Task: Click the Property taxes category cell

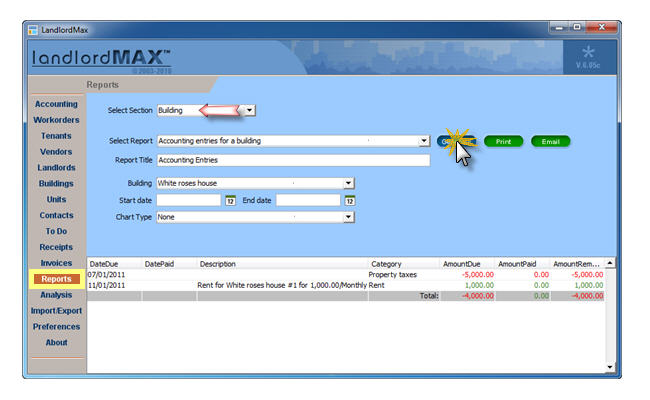Action: tap(393, 275)
